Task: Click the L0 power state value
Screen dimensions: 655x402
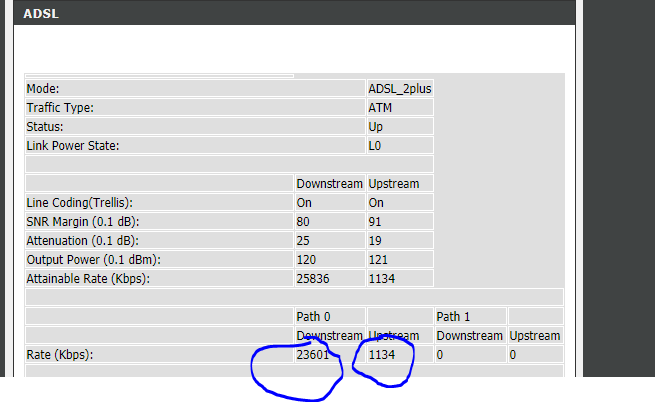Action: click(376, 146)
